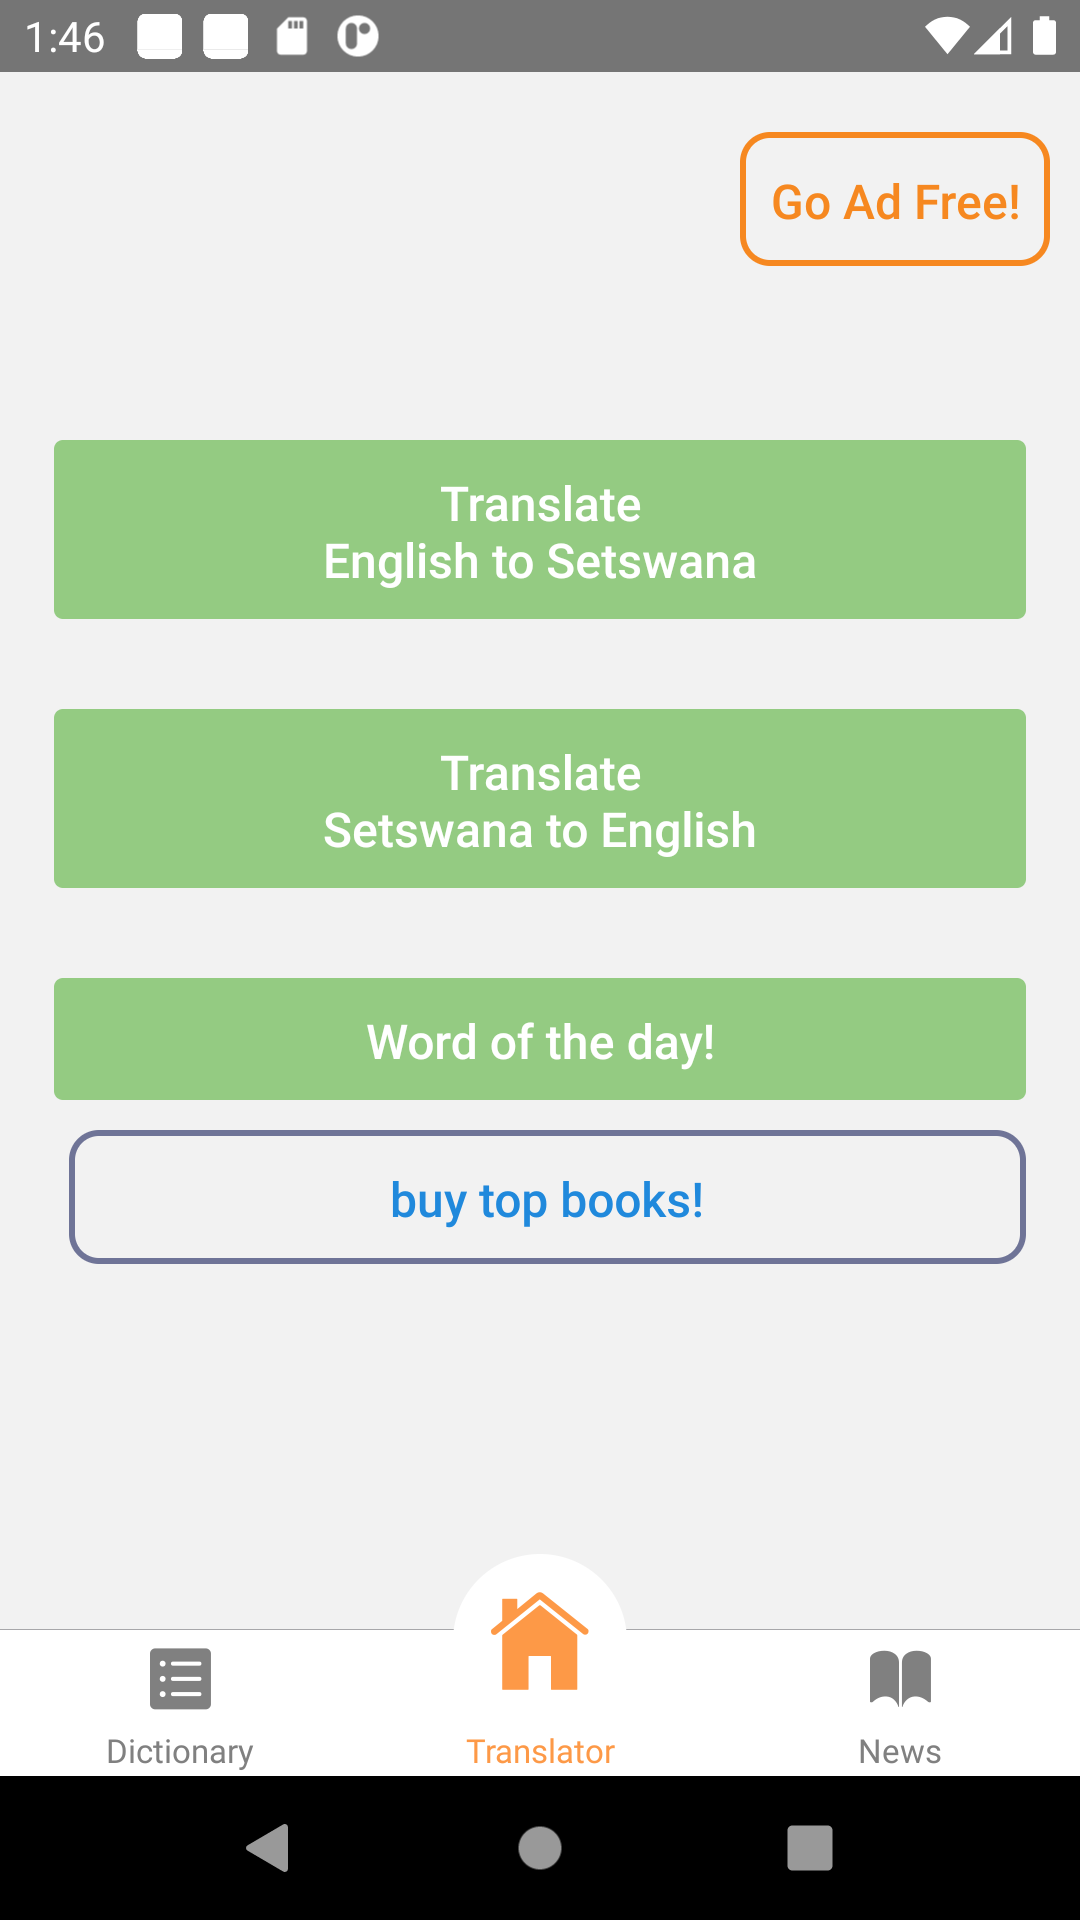Tap the Dictionary list icon

[180, 1678]
